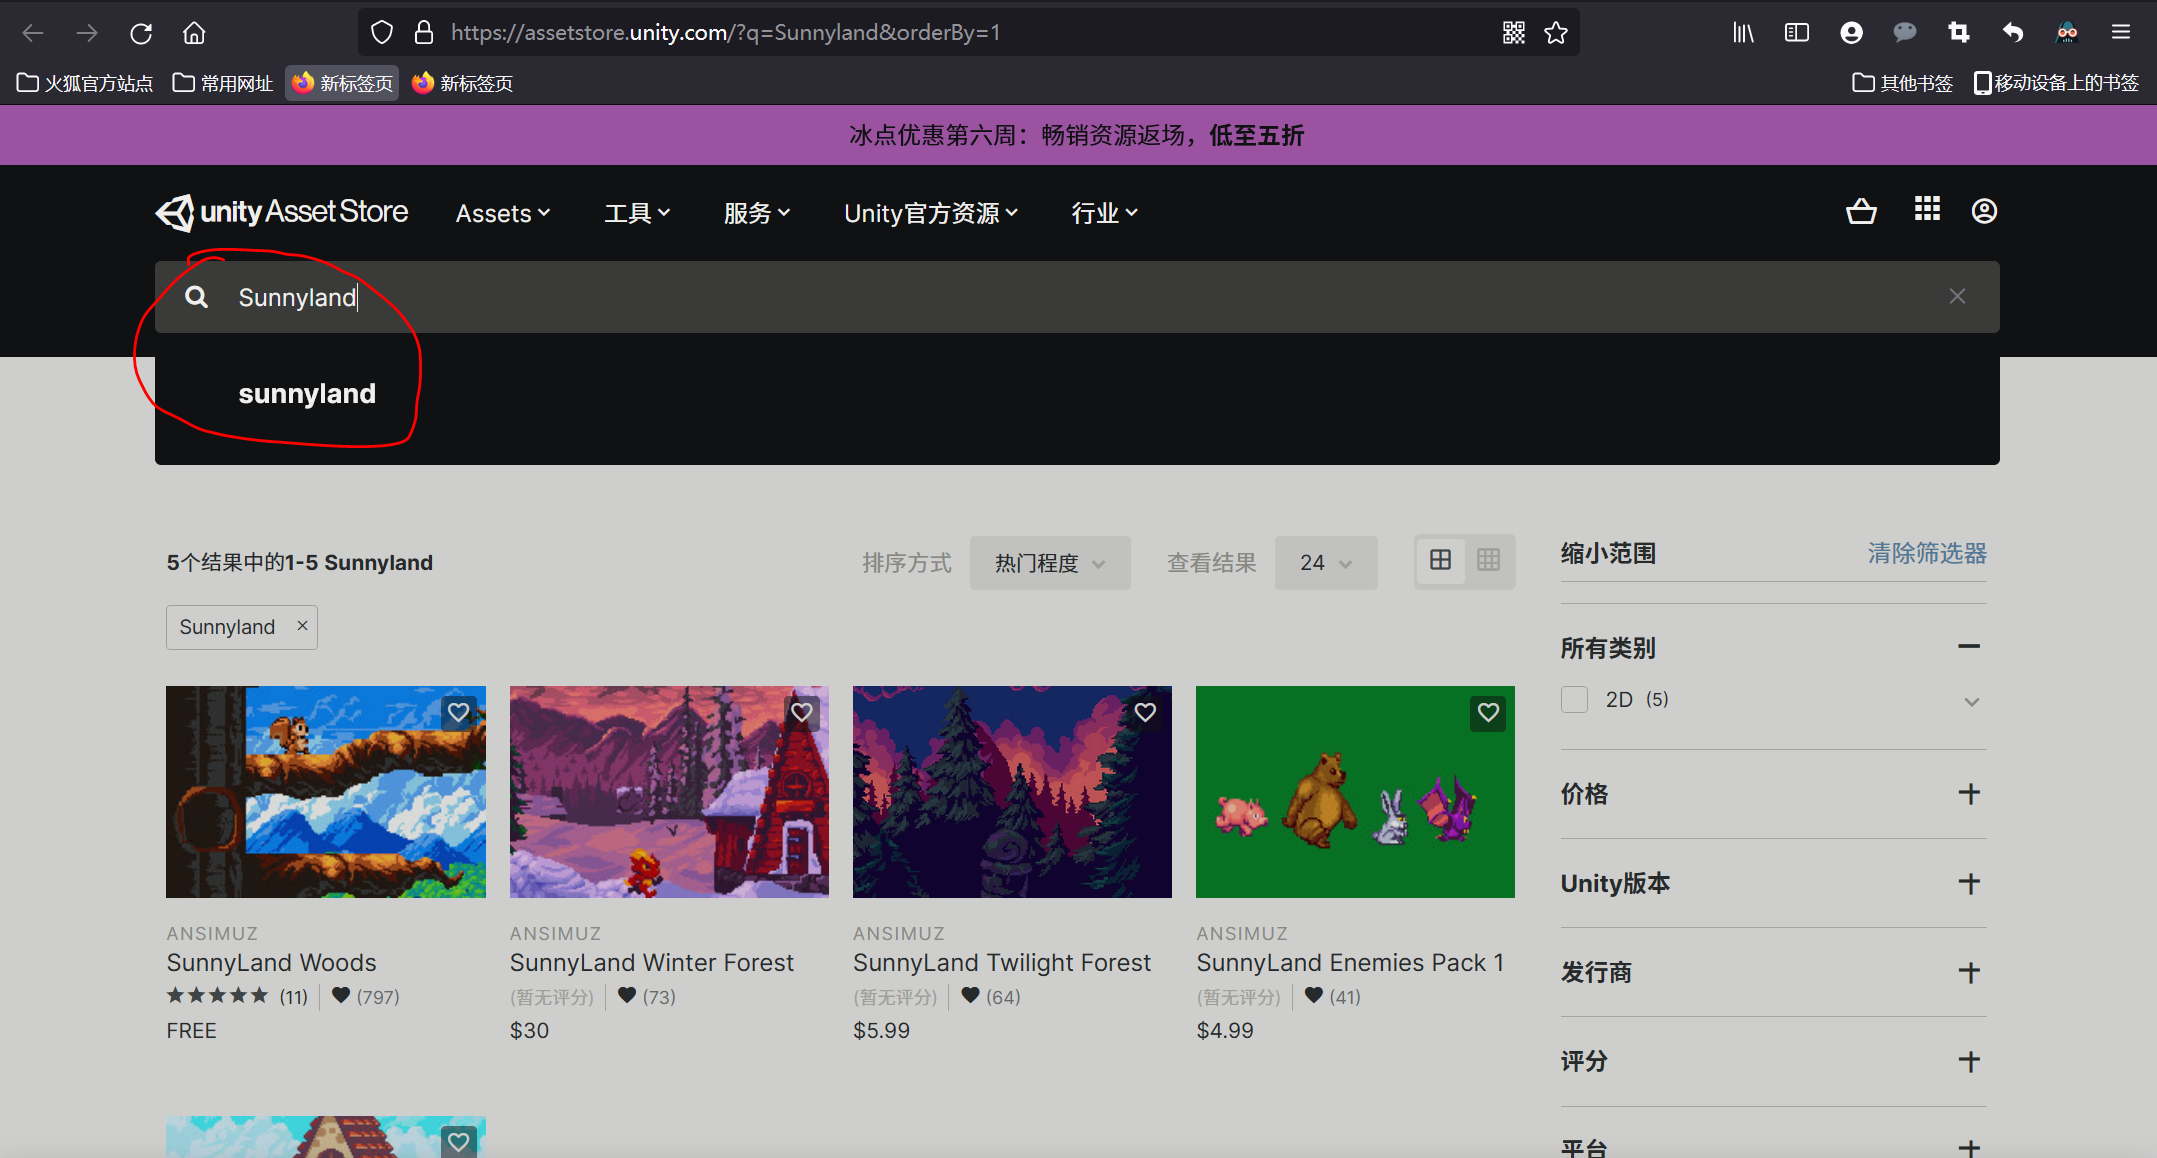This screenshot has height=1158, width=2157.
Task: Favorite SunnyLand Woods with heart icon
Action: click(459, 713)
